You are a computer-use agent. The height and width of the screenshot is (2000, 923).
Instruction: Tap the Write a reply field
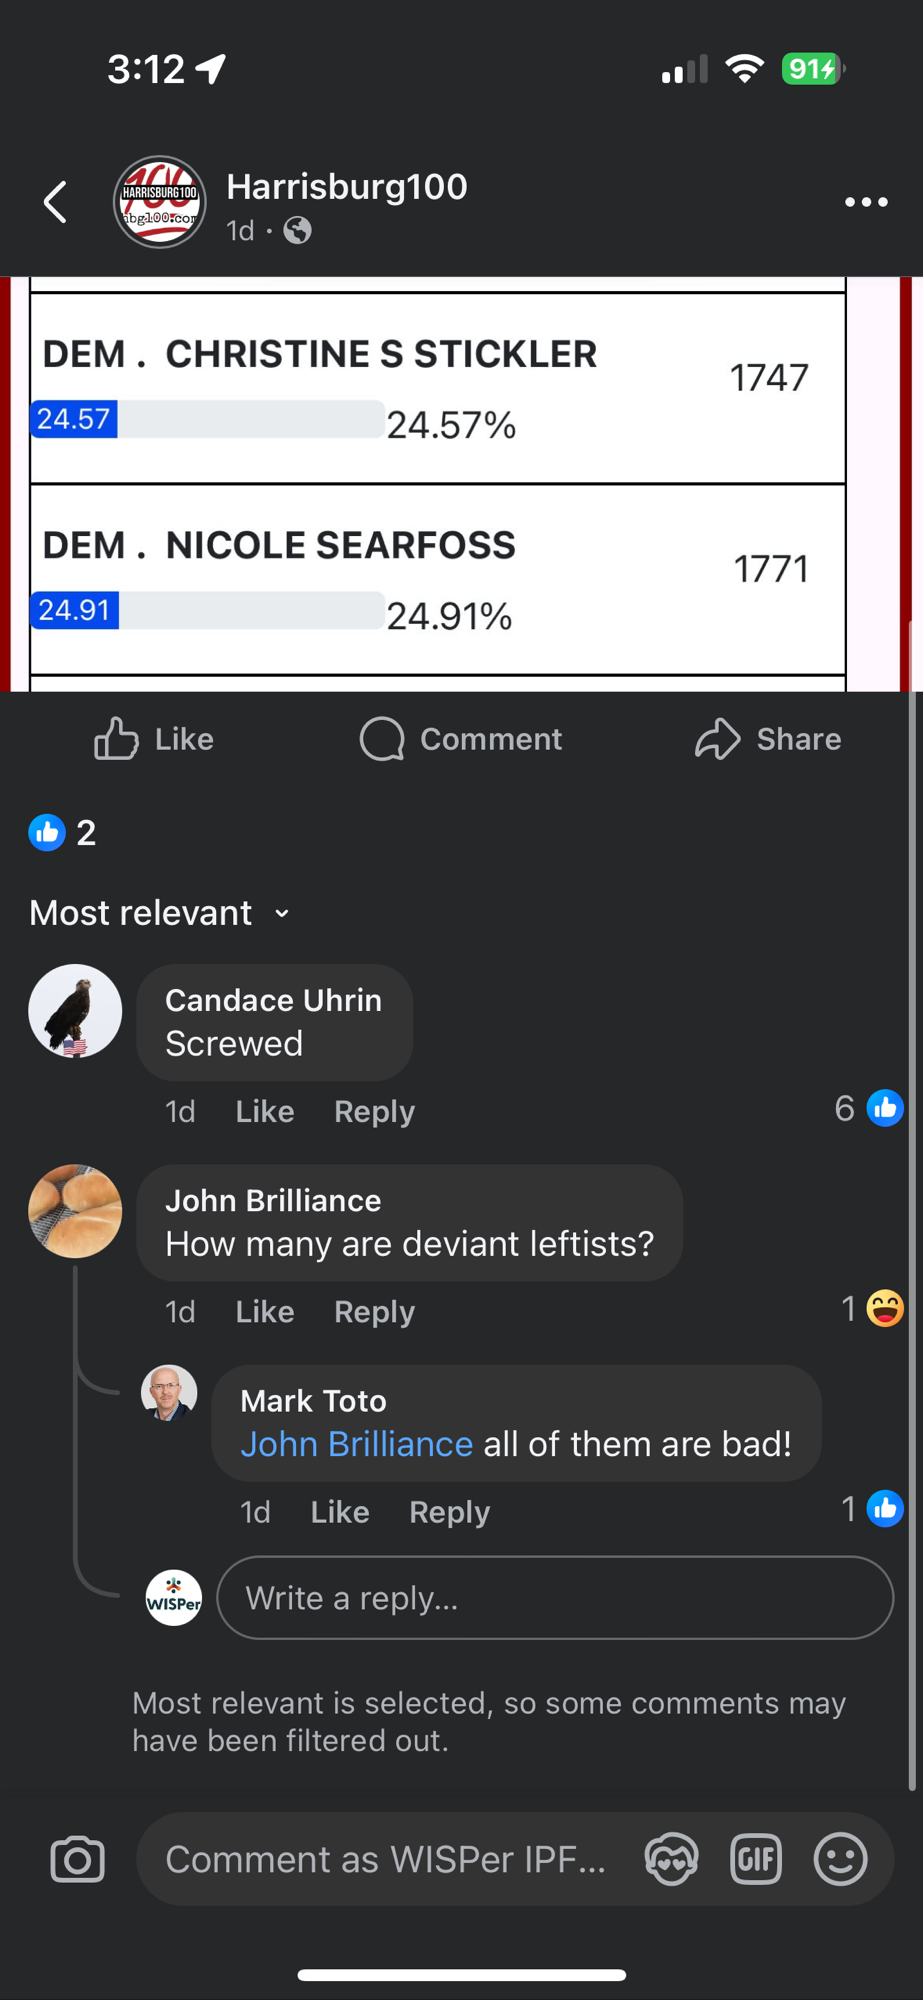coord(555,1598)
